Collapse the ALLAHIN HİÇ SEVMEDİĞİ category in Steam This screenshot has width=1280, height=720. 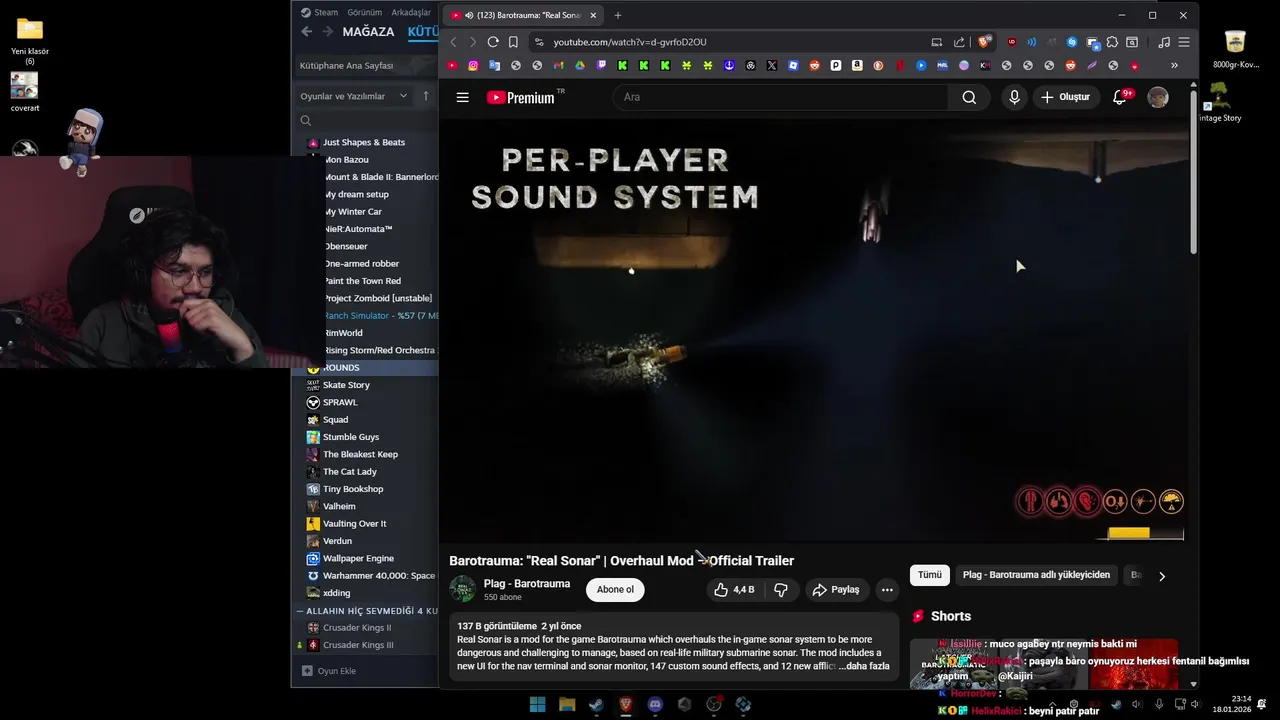pyautogui.click(x=300, y=610)
